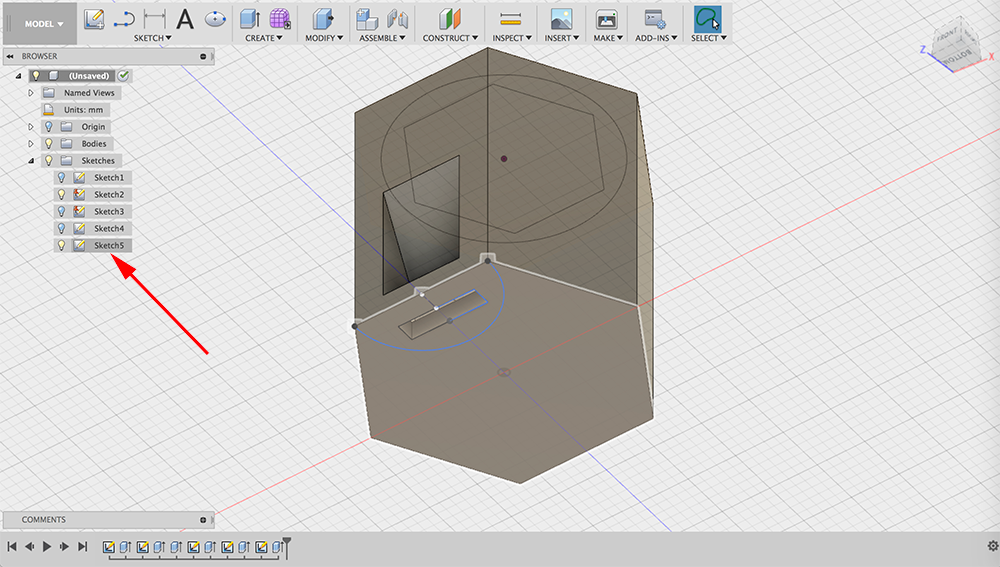The height and width of the screenshot is (567, 1000).
Task: Click the Browser panel options round button
Action: pyautogui.click(x=203, y=56)
